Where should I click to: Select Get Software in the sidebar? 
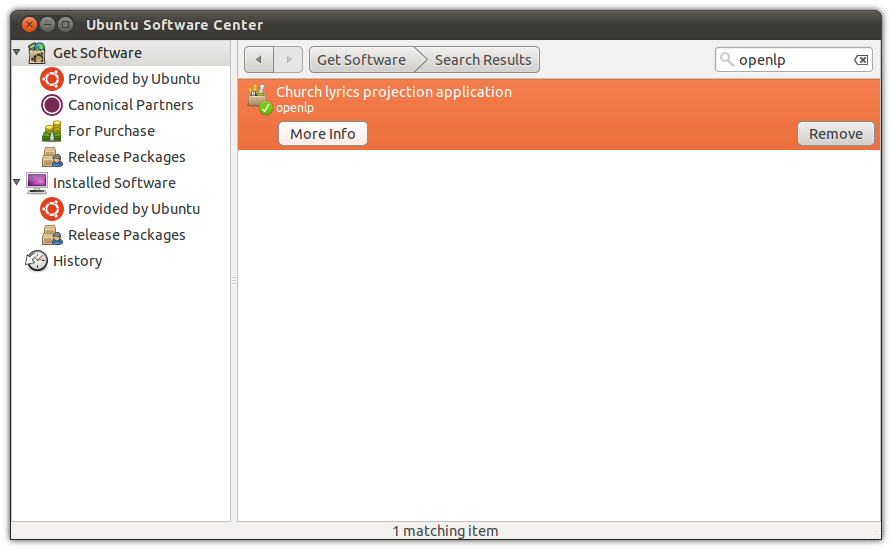(121, 53)
